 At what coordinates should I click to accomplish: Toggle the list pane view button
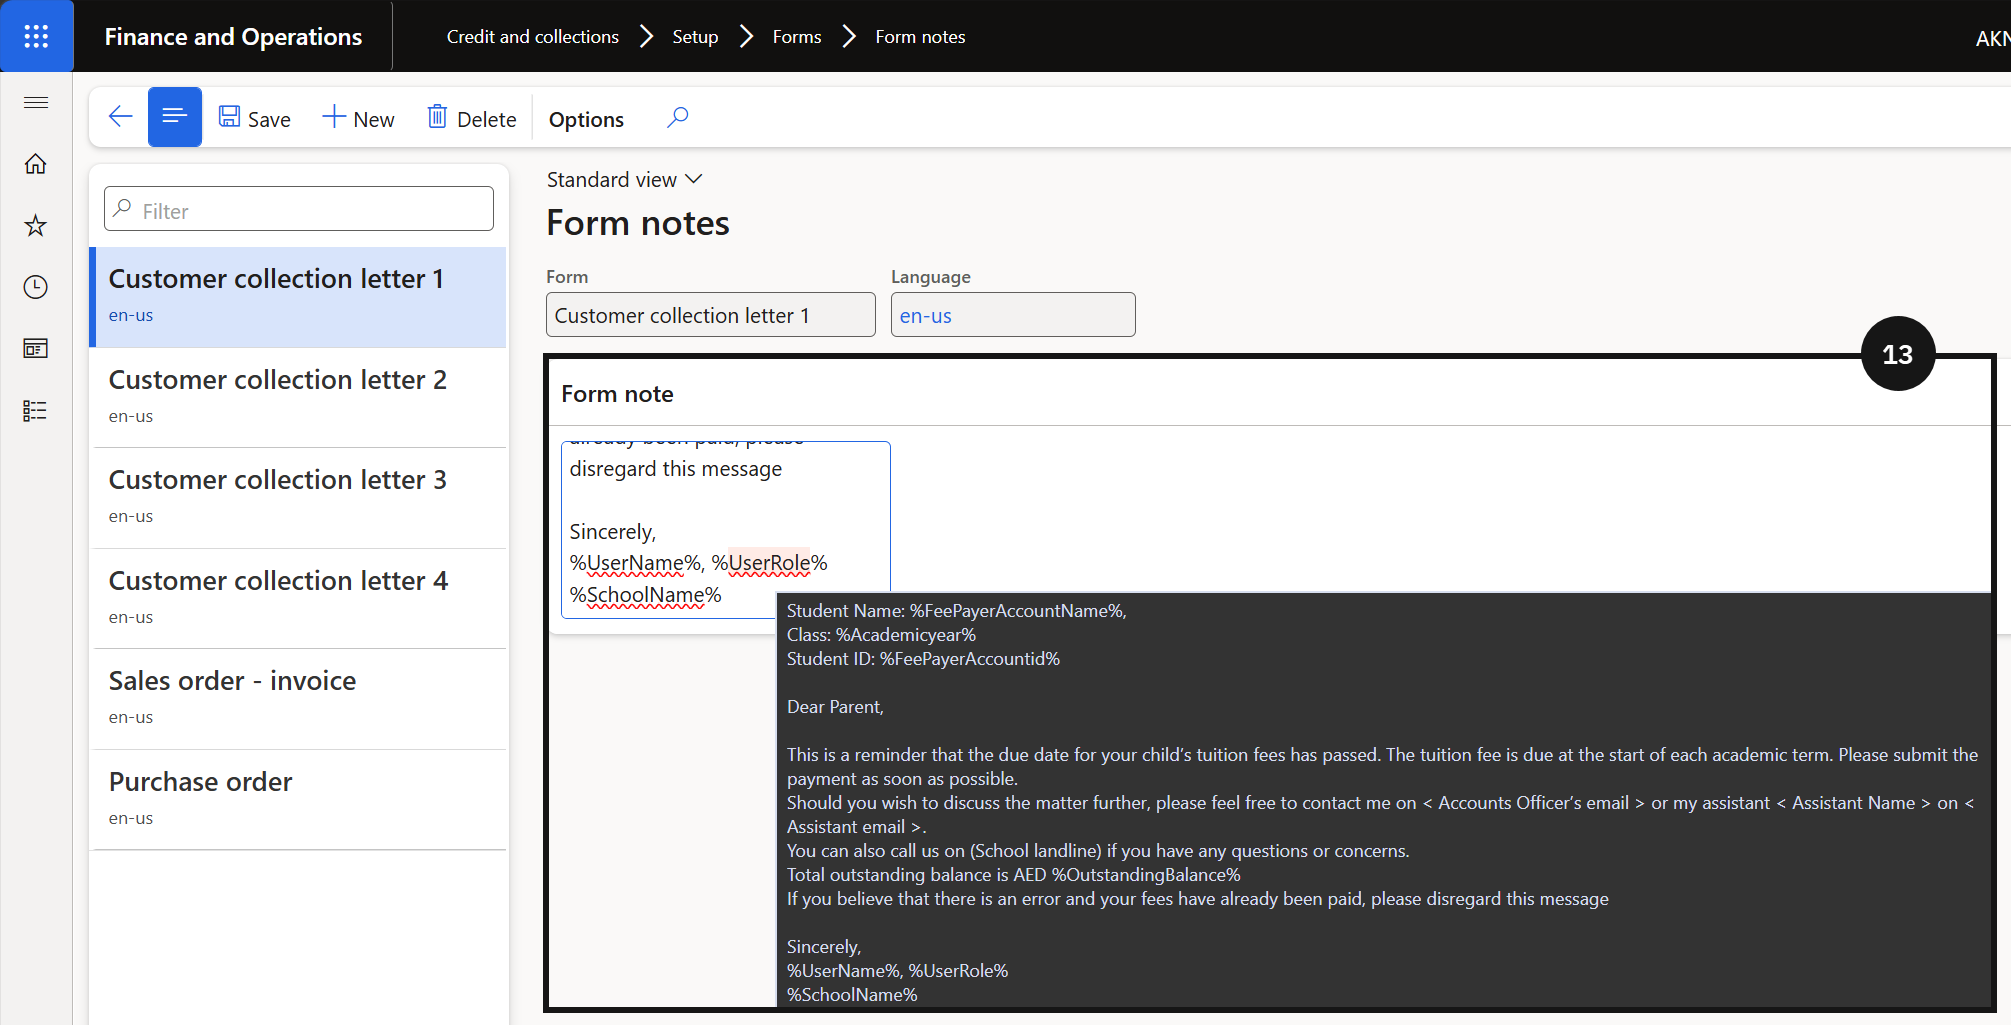(x=175, y=117)
